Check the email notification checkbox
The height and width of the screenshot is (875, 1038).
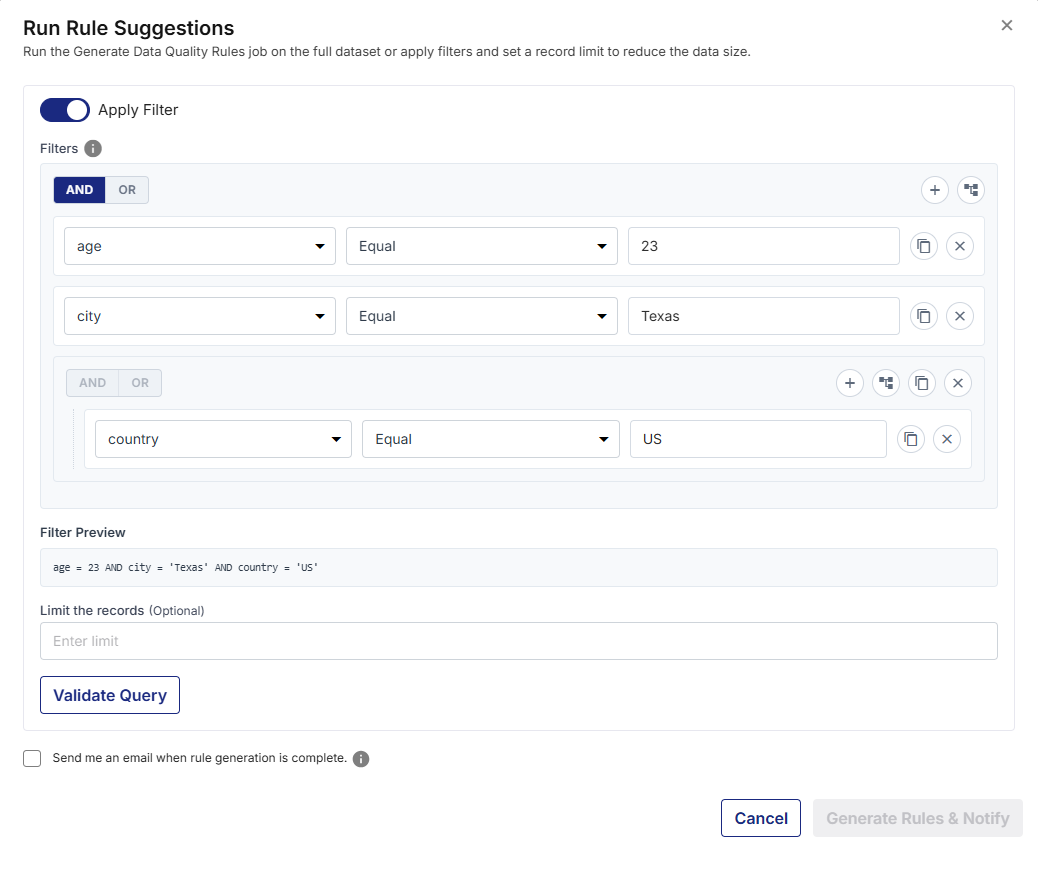(x=32, y=759)
